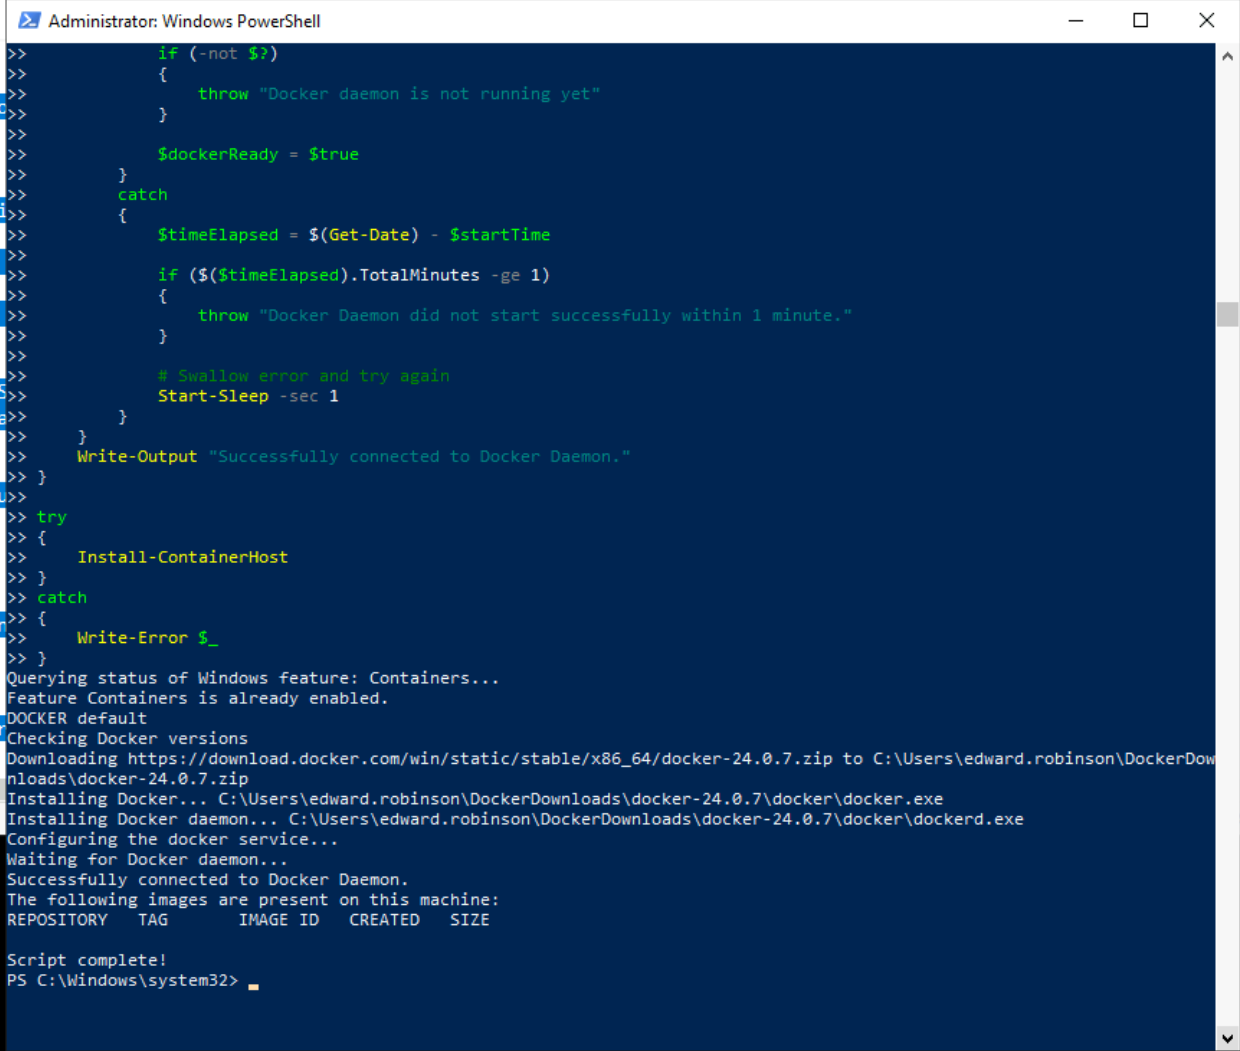Image resolution: width=1240 pixels, height=1051 pixels.
Task: Click the Write-Output 'Successfully connected' code line
Action: (x=354, y=457)
